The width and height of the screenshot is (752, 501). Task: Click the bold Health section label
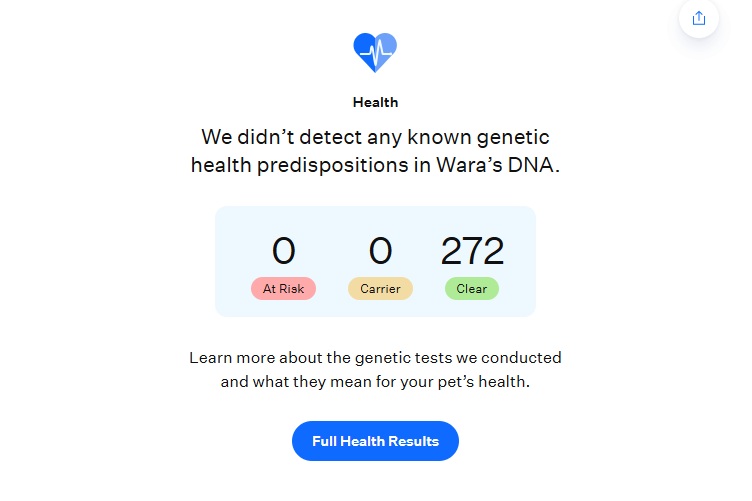point(375,102)
